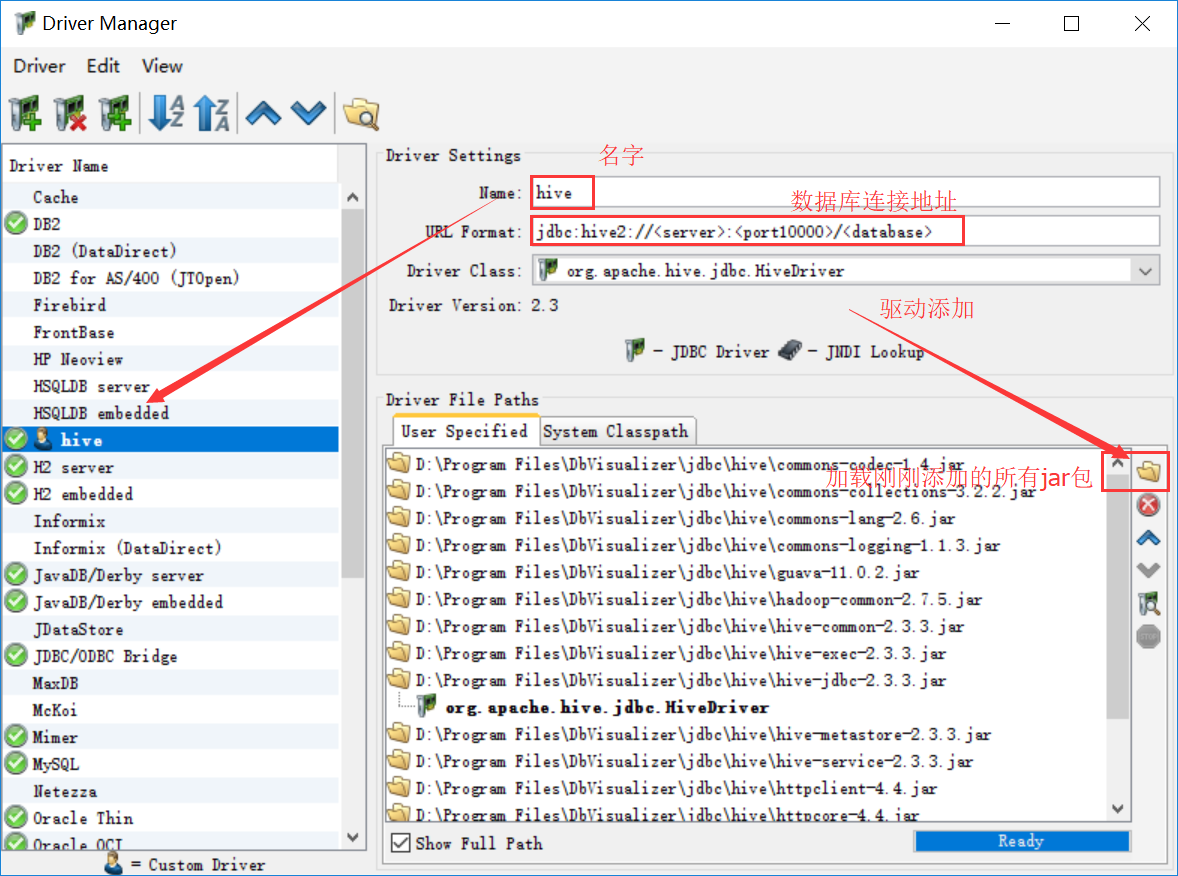Move selected driver up with toolbar arrow

263,113
